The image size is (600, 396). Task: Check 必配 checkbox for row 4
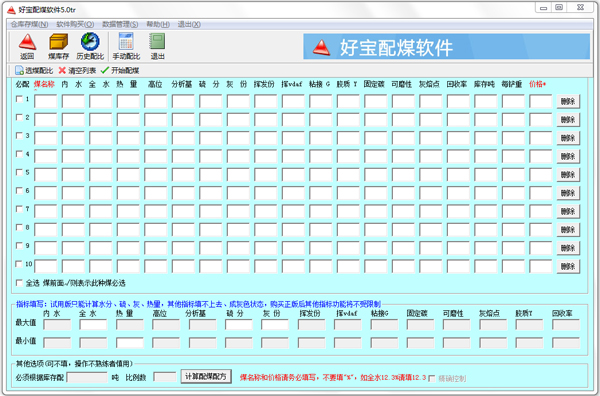(19, 154)
